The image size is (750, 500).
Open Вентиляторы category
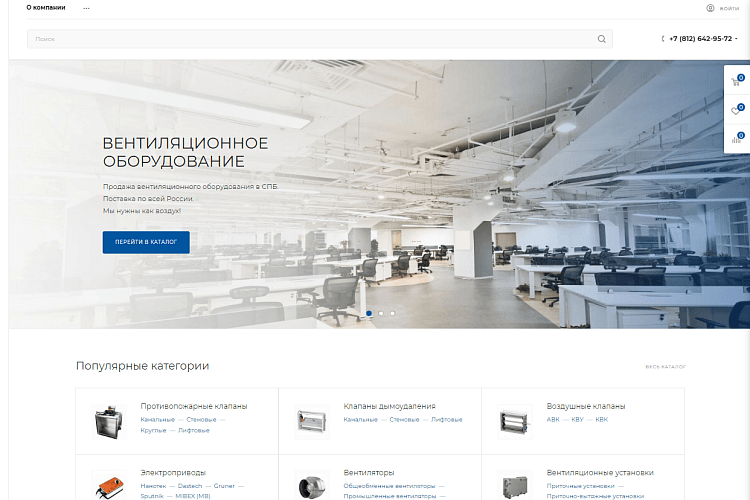tap(369, 473)
